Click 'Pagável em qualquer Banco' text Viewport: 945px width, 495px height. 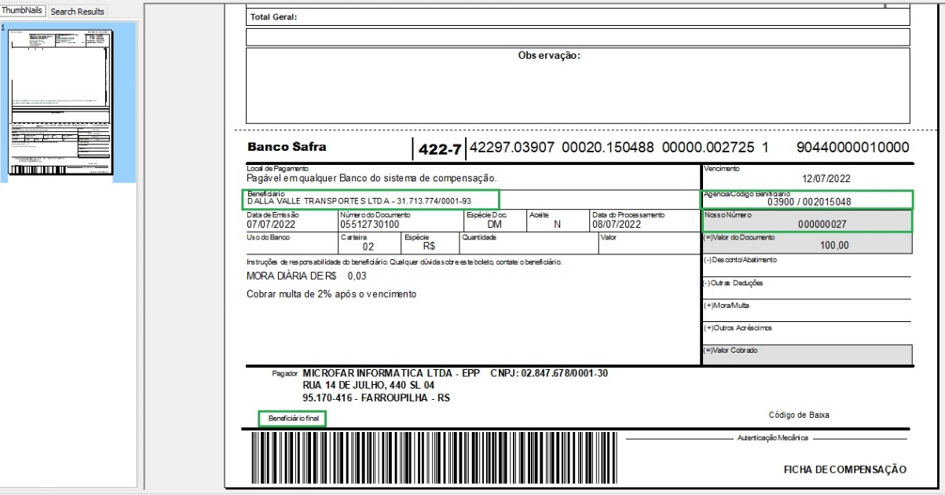point(371,178)
